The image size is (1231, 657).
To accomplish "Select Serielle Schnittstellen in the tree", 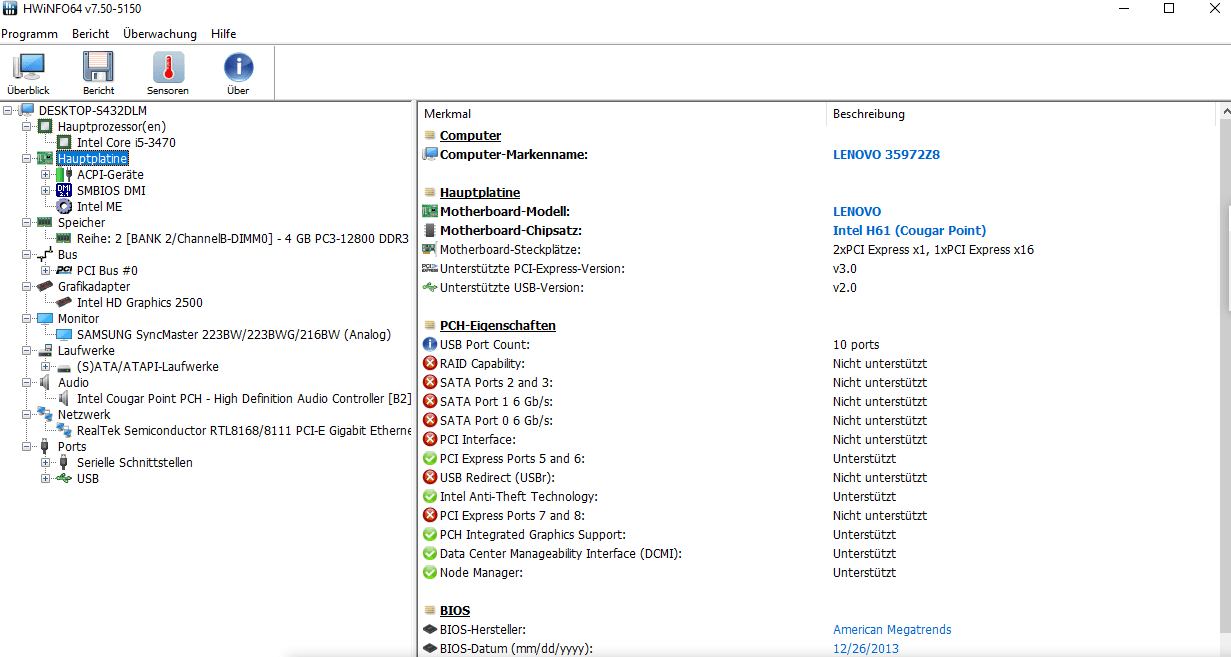I will pyautogui.click(x=134, y=463).
